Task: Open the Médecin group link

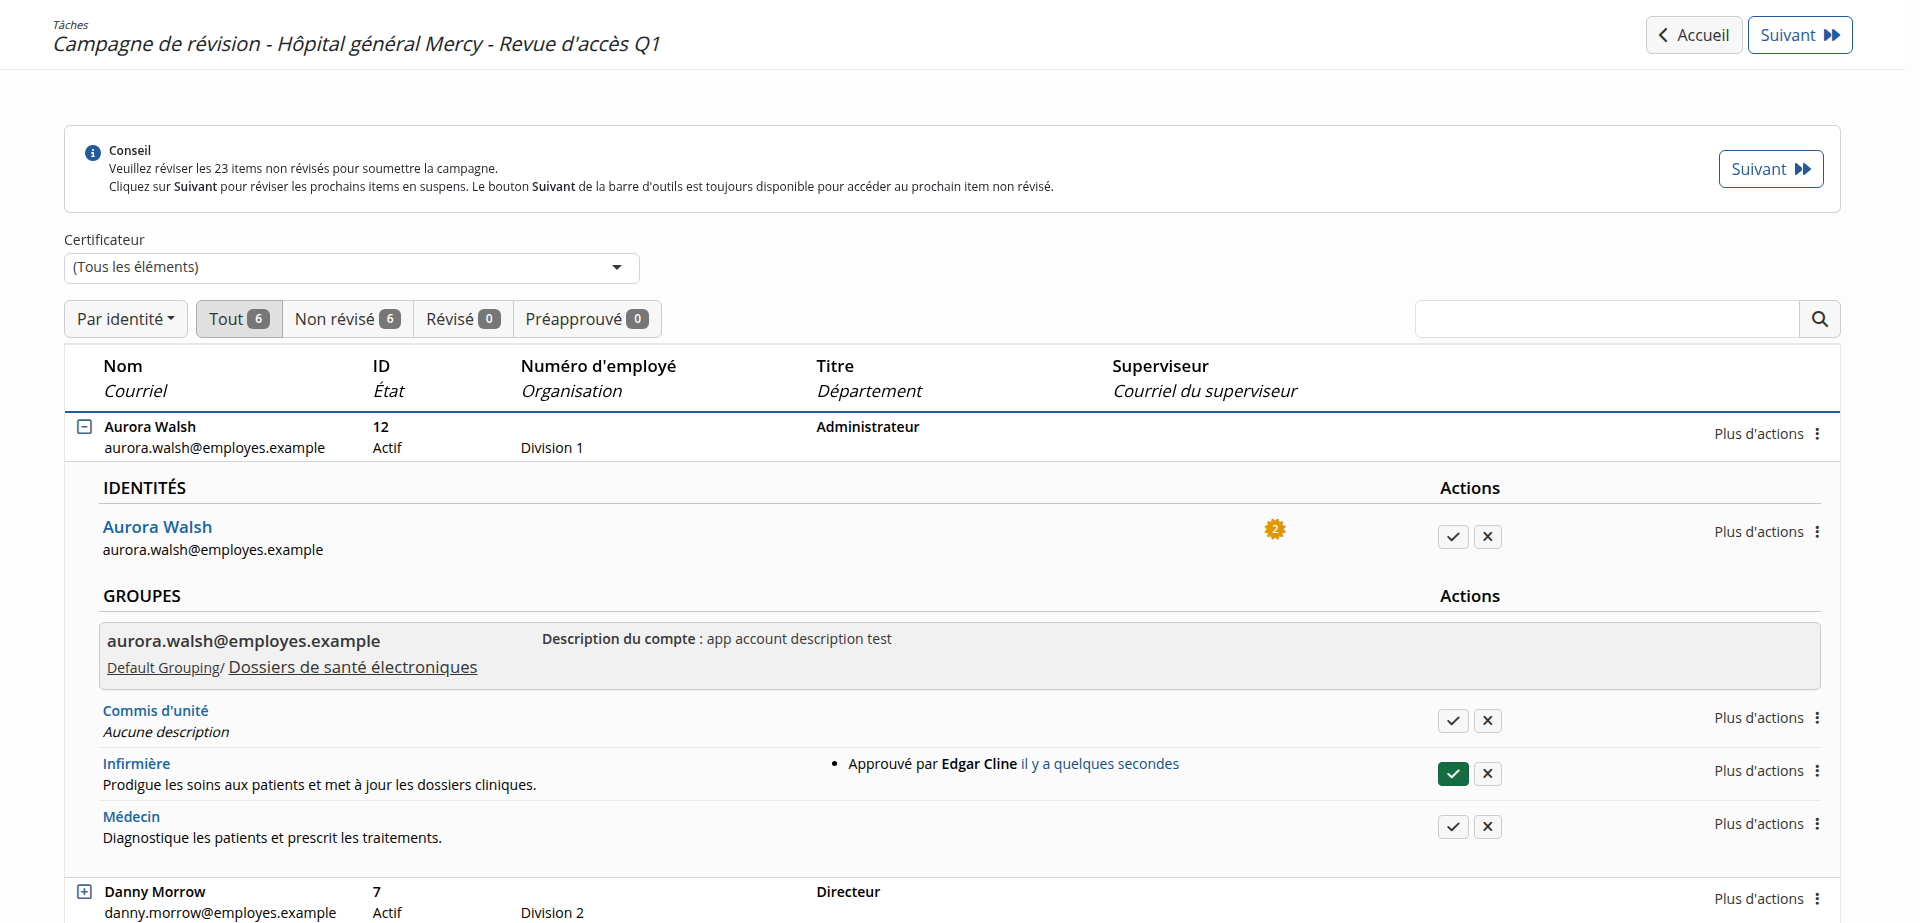Action: pyautogui.click(x=131, y=817)
